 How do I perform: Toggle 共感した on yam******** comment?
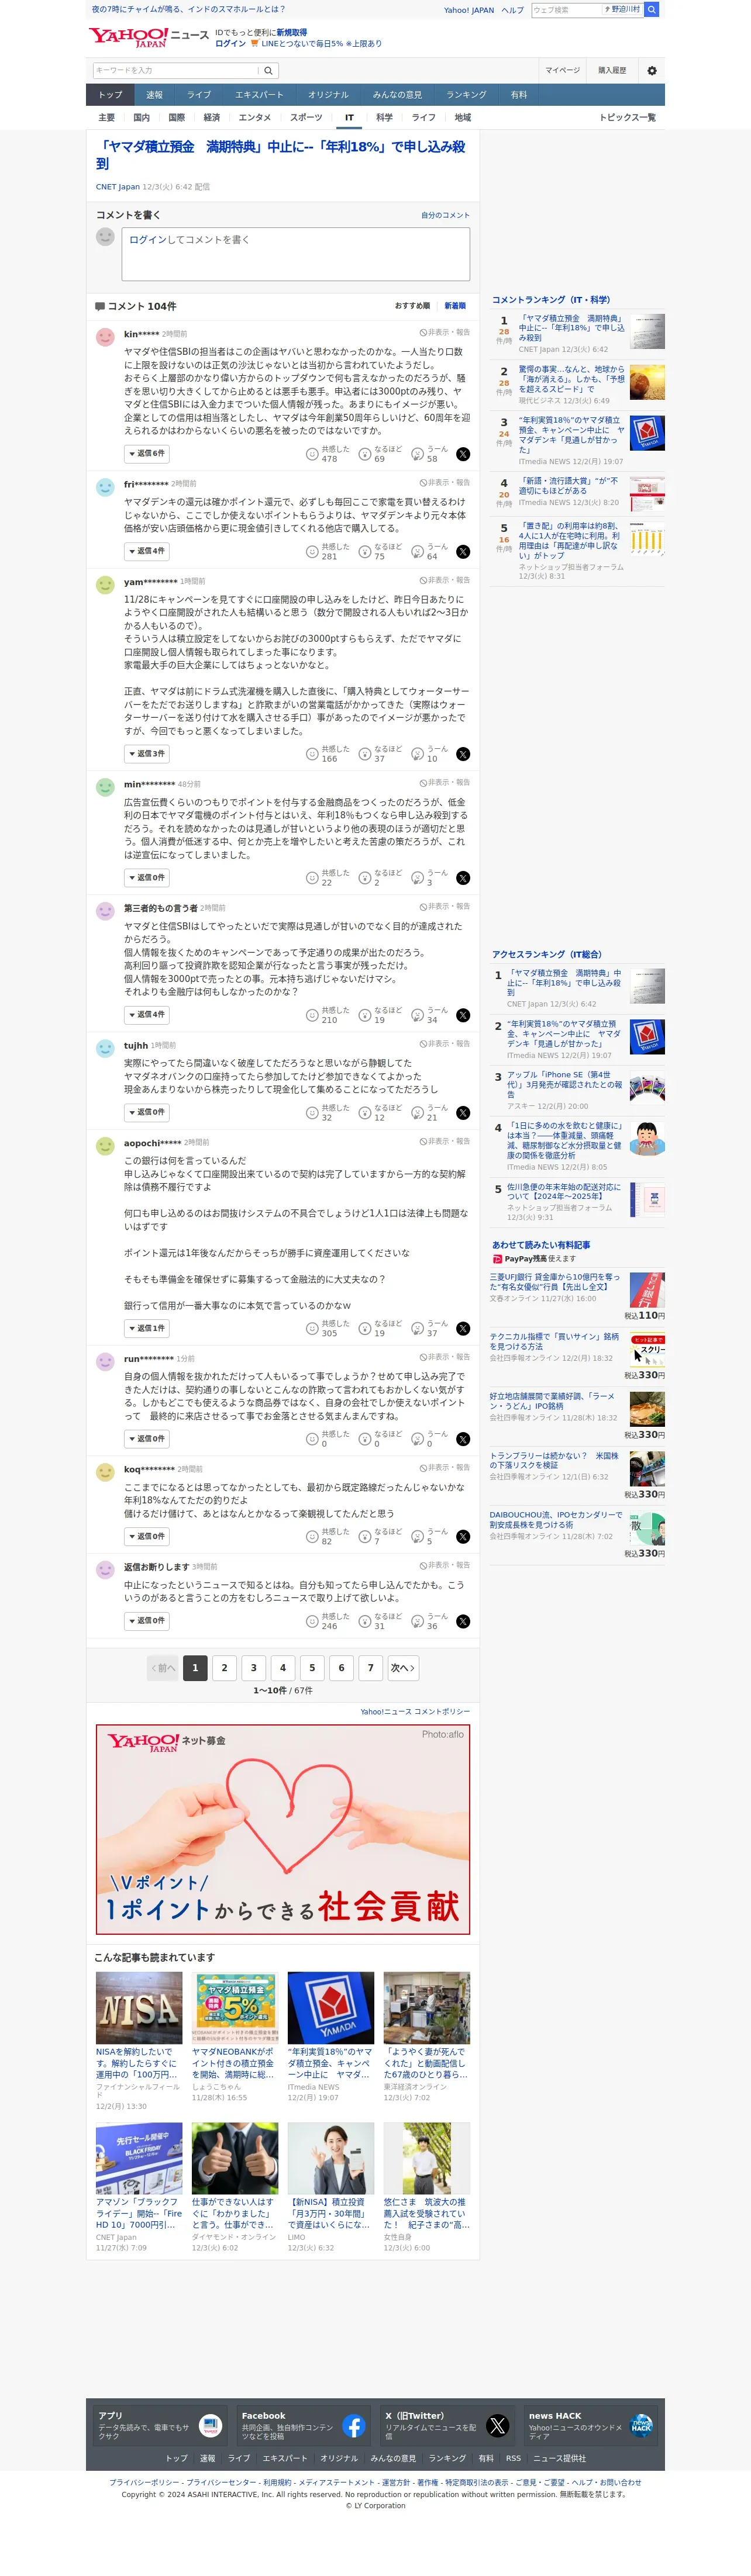click(327, 754)
